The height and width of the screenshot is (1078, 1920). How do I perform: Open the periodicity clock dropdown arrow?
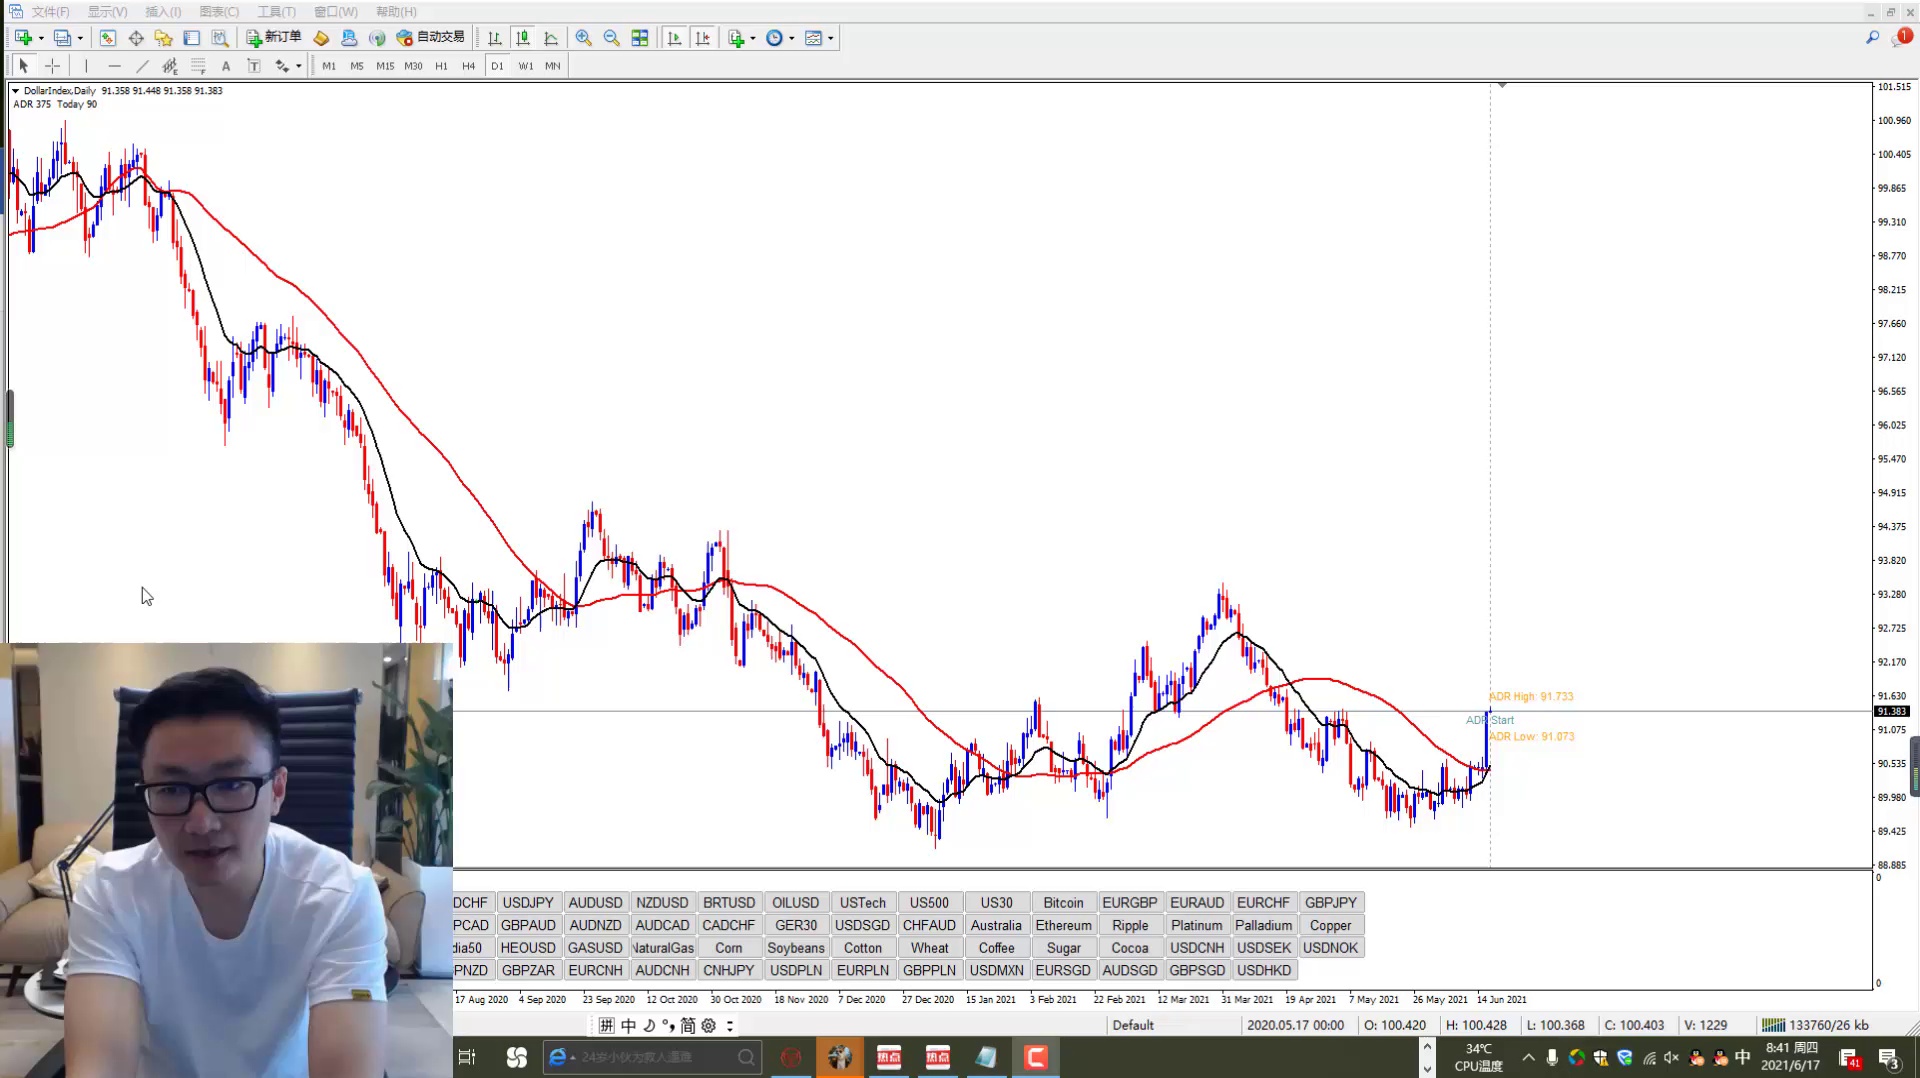click(x=792, y=38)
